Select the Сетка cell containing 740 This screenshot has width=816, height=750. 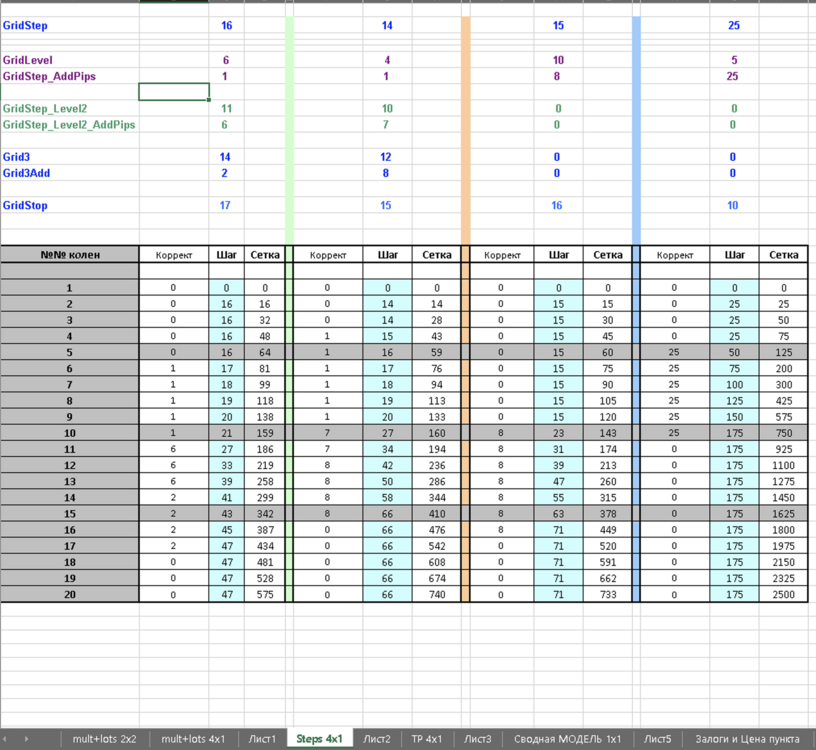437,594
